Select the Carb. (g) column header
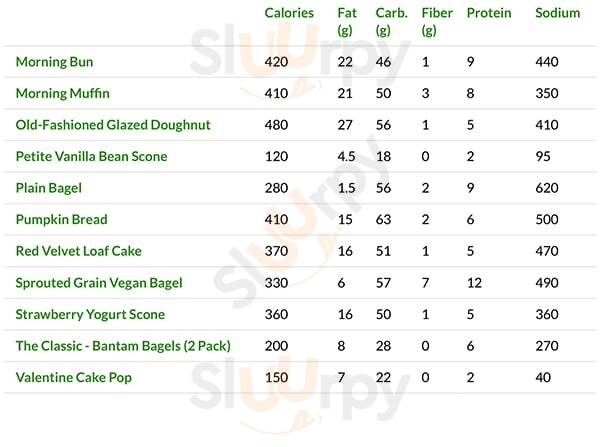 (x=390, y=21)
